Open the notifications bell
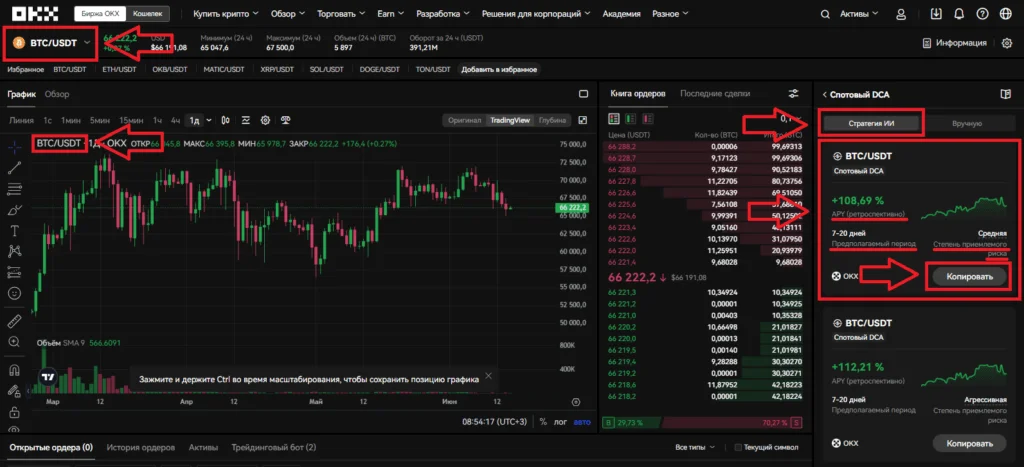1024x467 pixels. (x=959, y=14)
